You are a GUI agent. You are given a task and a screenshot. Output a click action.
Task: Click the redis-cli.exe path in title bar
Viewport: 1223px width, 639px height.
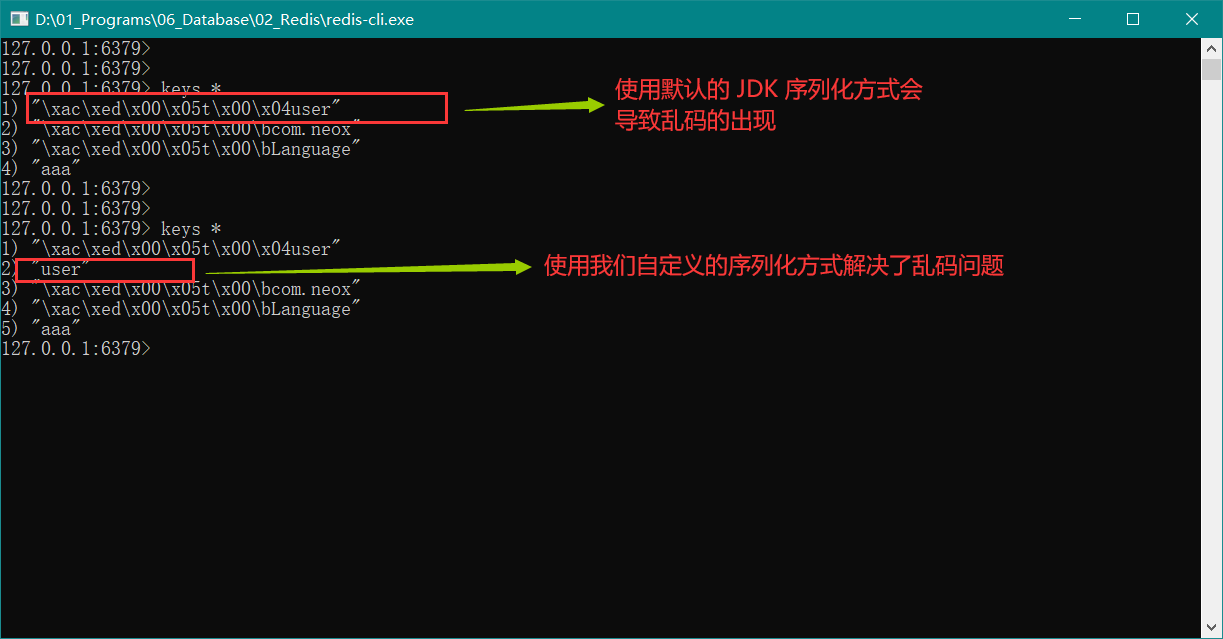click(x=224, y=19)
